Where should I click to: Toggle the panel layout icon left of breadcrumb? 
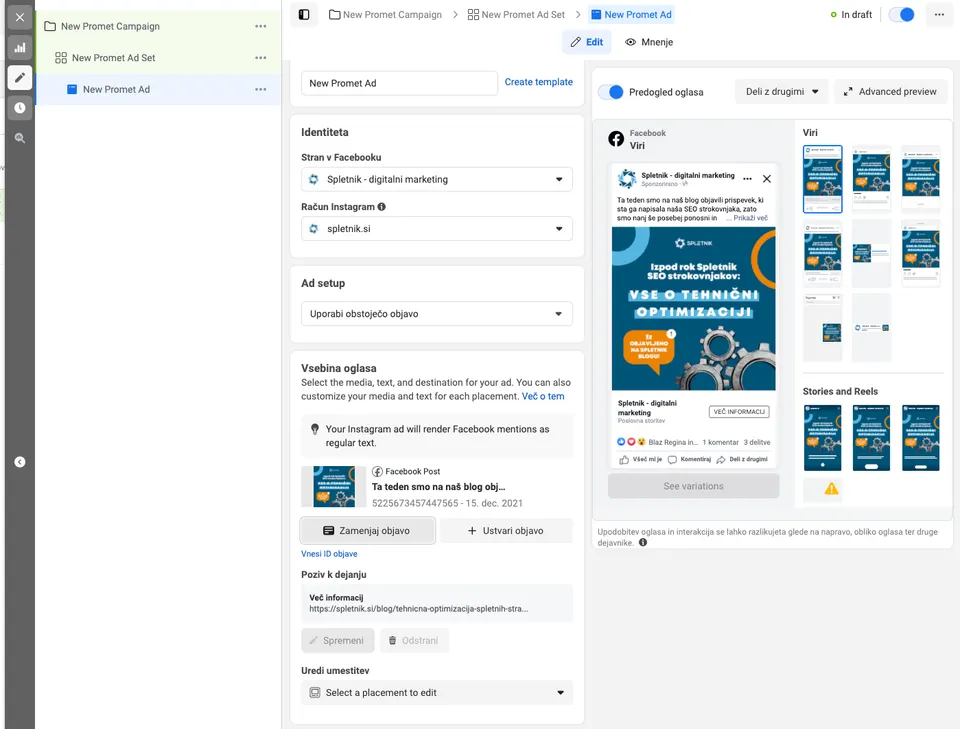tap(304, 15)
